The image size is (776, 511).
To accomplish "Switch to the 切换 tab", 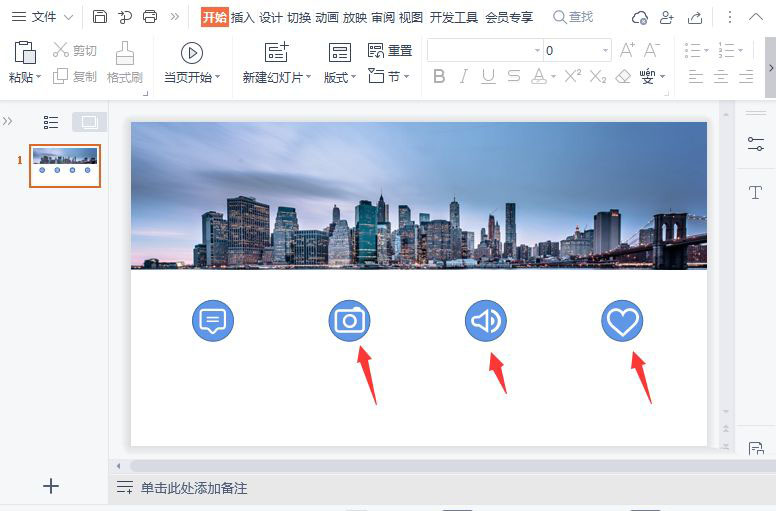I will tap(299, 17).
